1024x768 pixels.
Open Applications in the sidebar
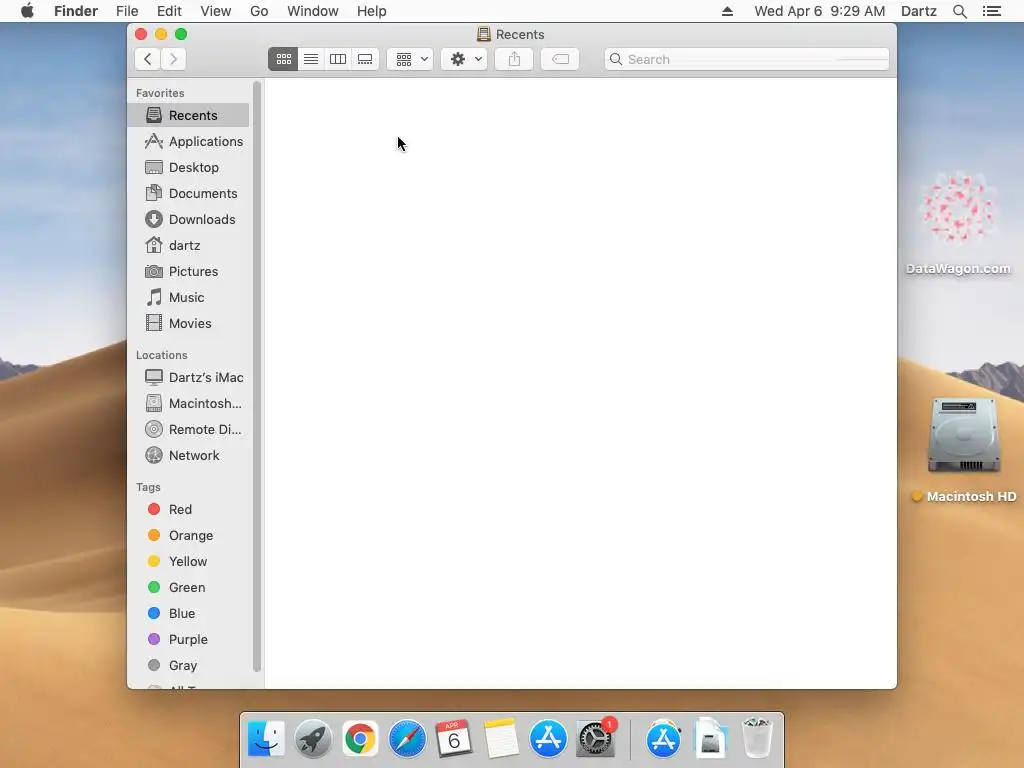coord(188,142)
